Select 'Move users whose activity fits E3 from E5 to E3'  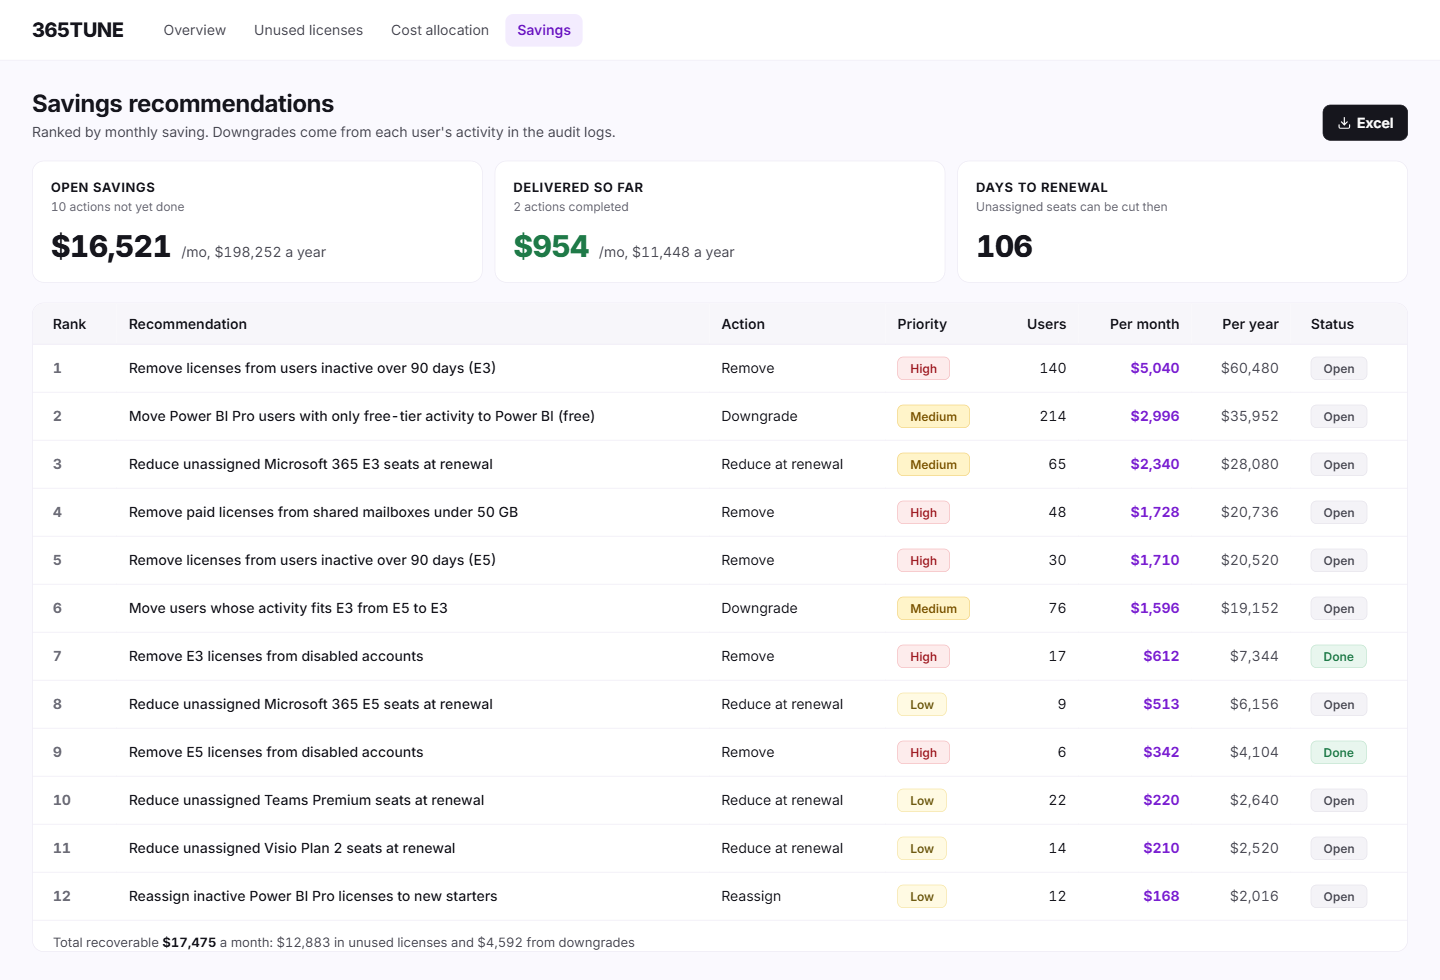coord(288,608)
